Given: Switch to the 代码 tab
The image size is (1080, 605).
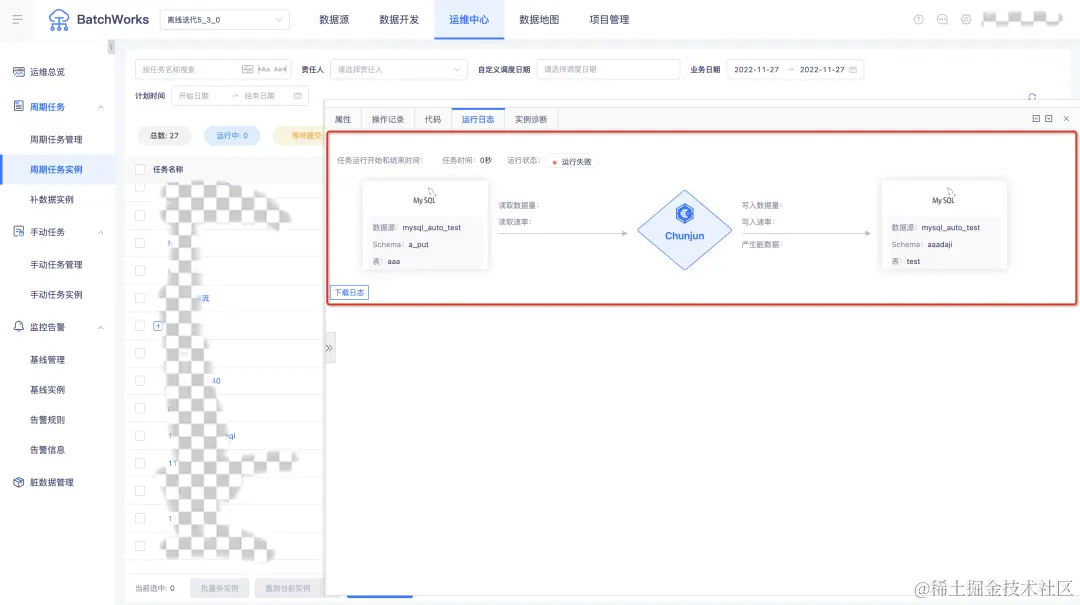Looking at the screenshot, I should tap(433, 119).
